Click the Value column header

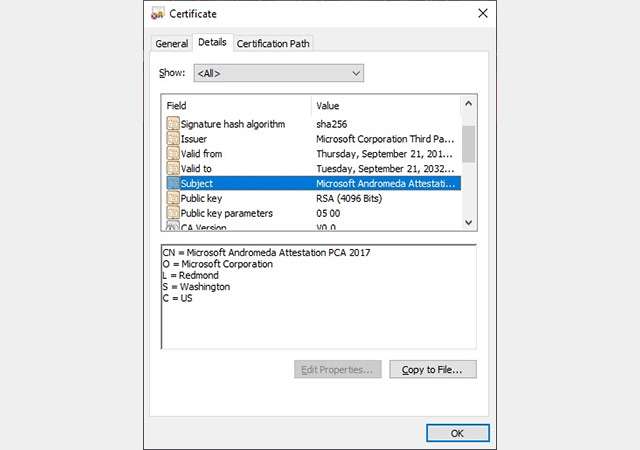tap(385, 105)
